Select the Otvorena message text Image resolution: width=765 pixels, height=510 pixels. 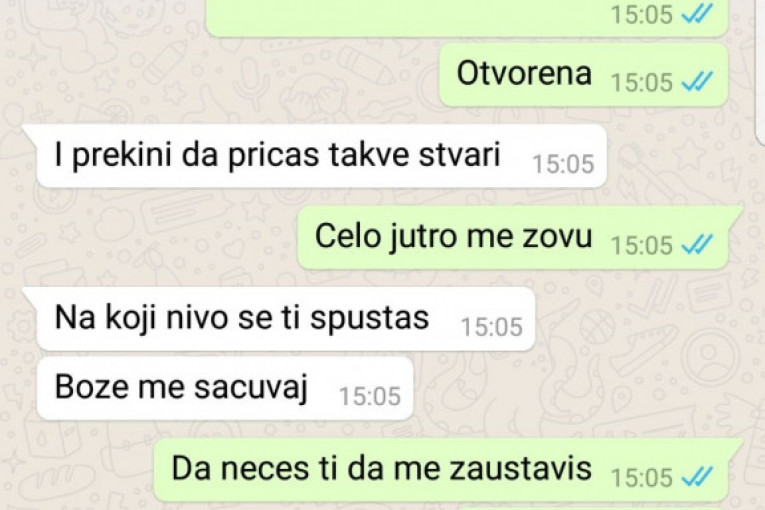pos(524,73)
